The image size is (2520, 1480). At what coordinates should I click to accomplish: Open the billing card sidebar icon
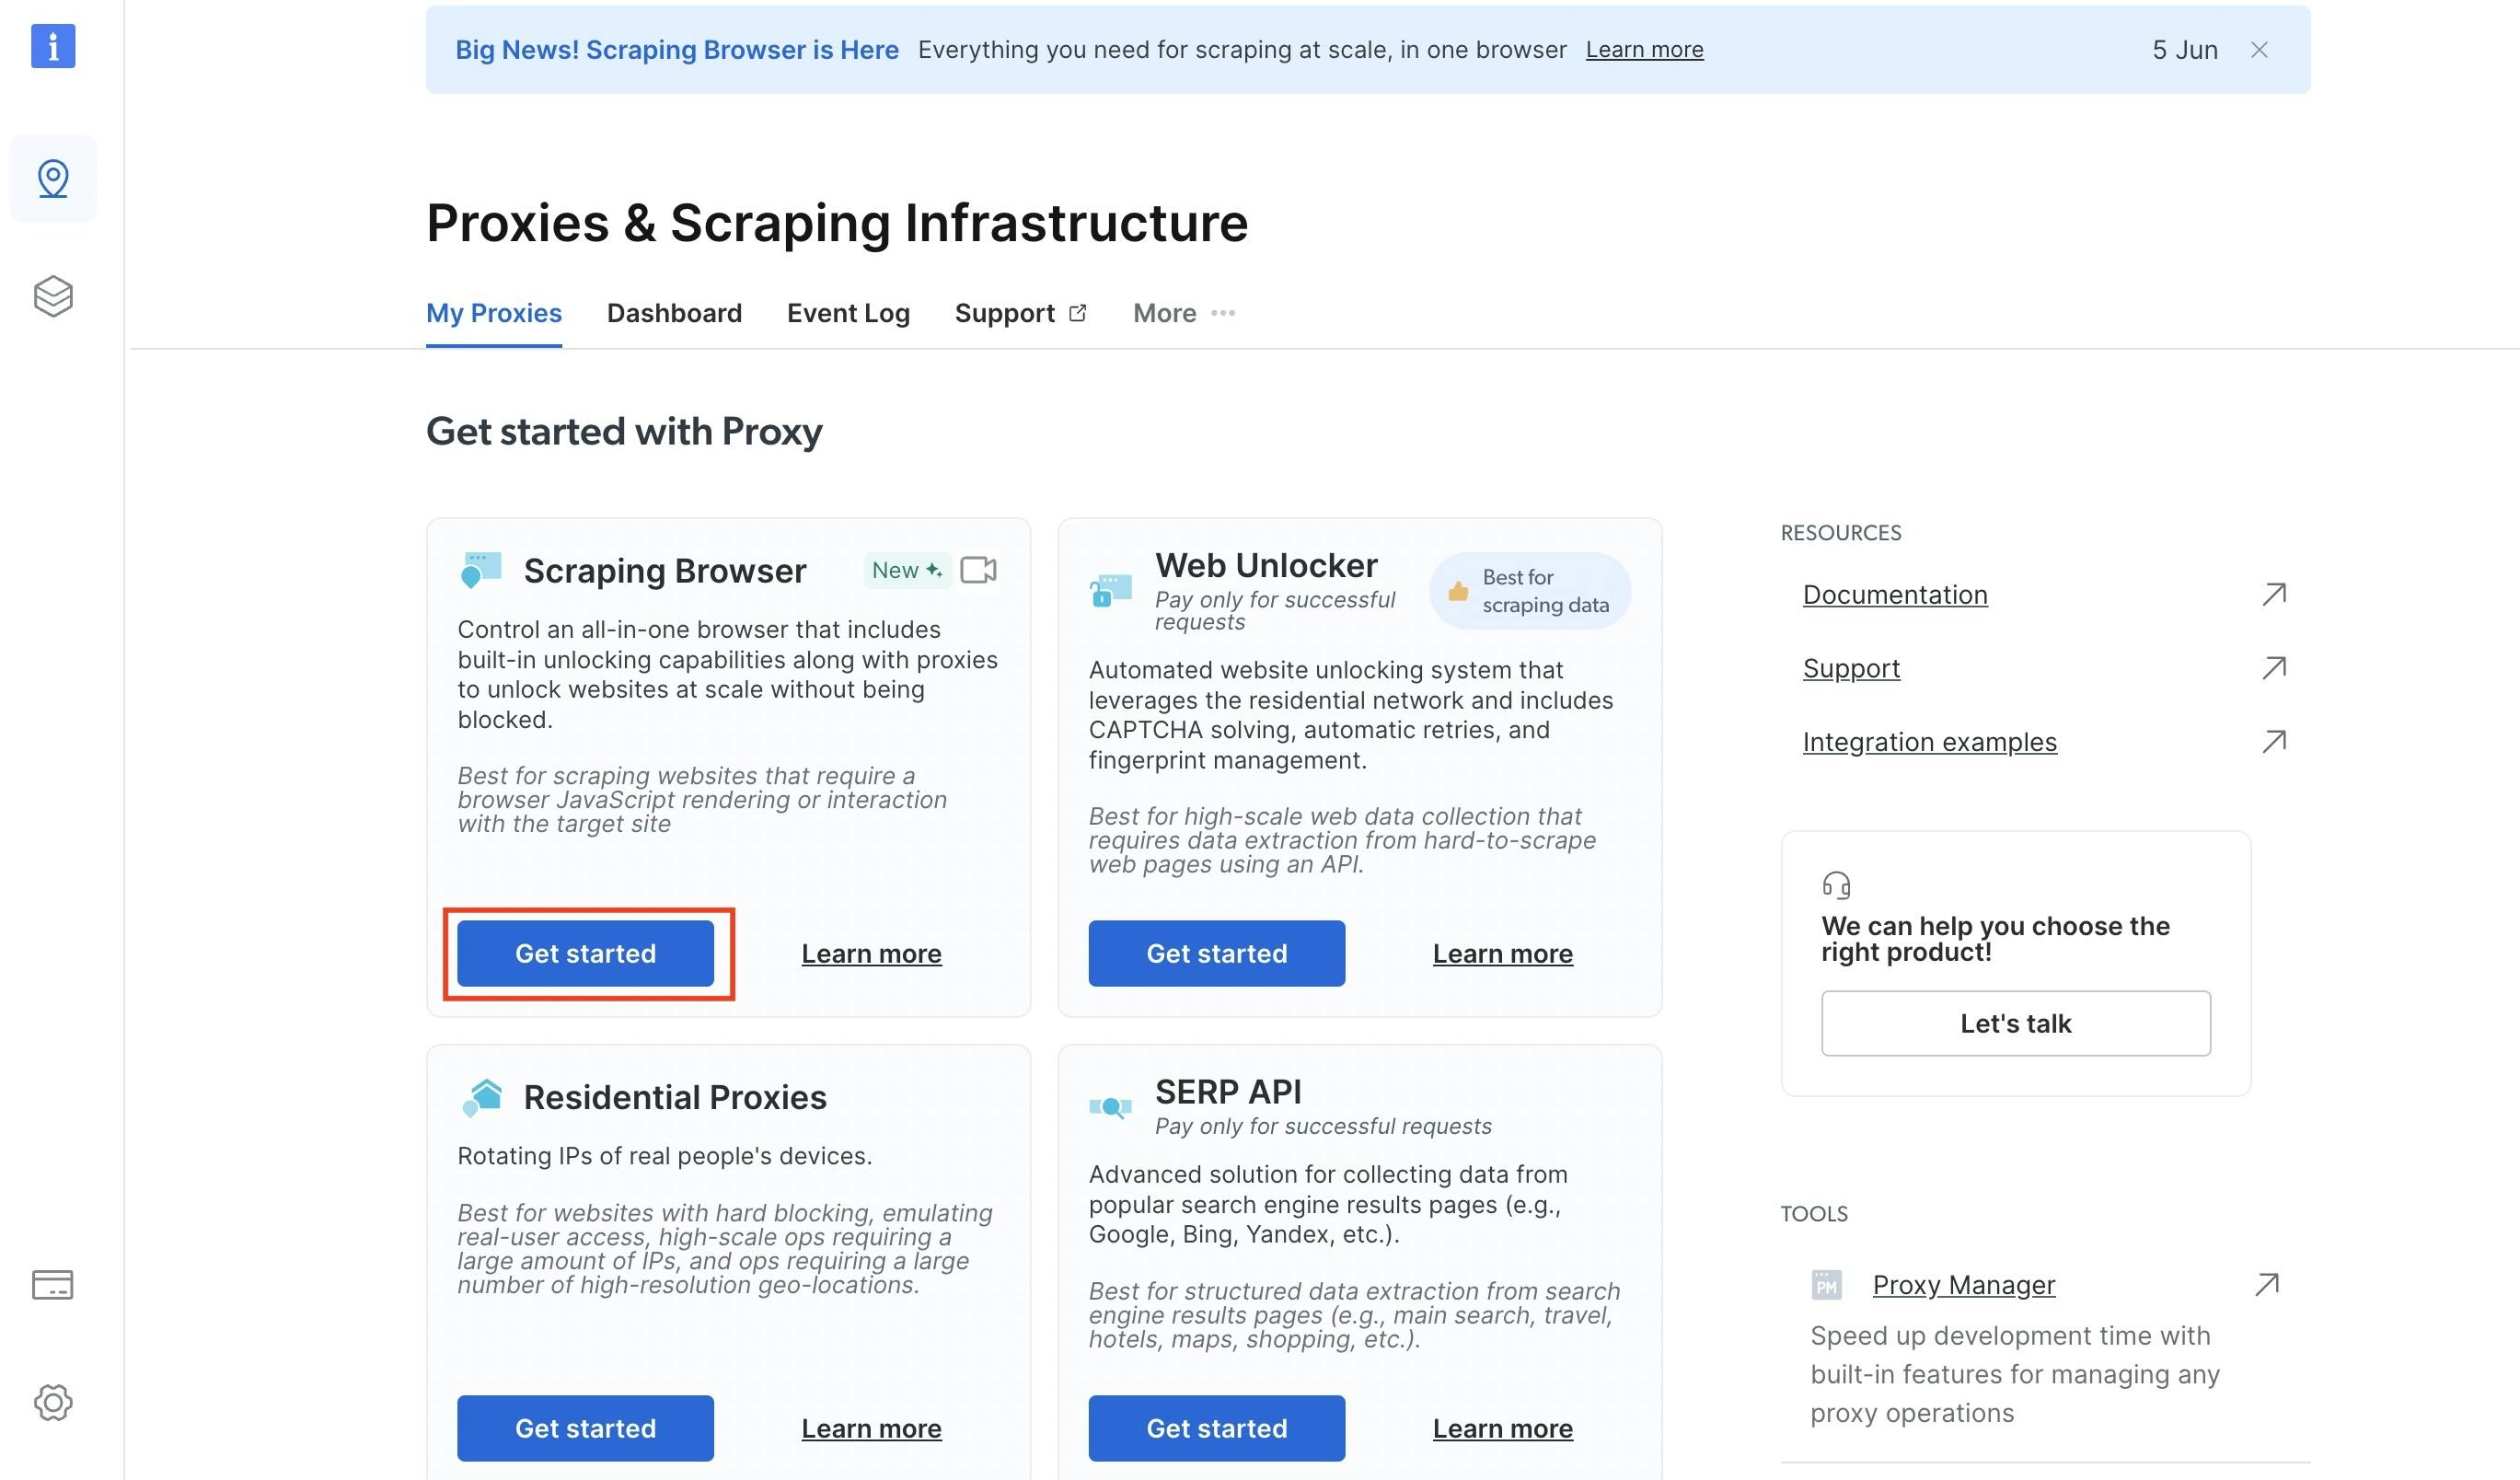coord(53,1284)
